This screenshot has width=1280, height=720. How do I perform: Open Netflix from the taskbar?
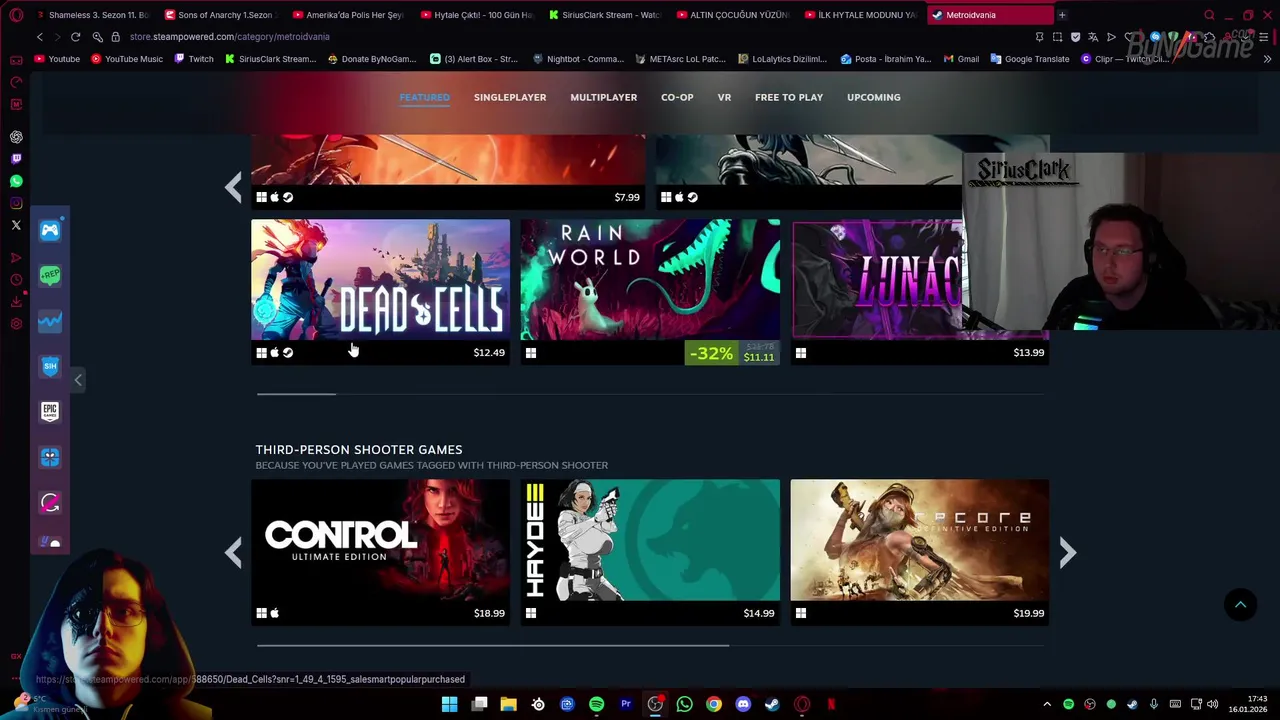830,704
